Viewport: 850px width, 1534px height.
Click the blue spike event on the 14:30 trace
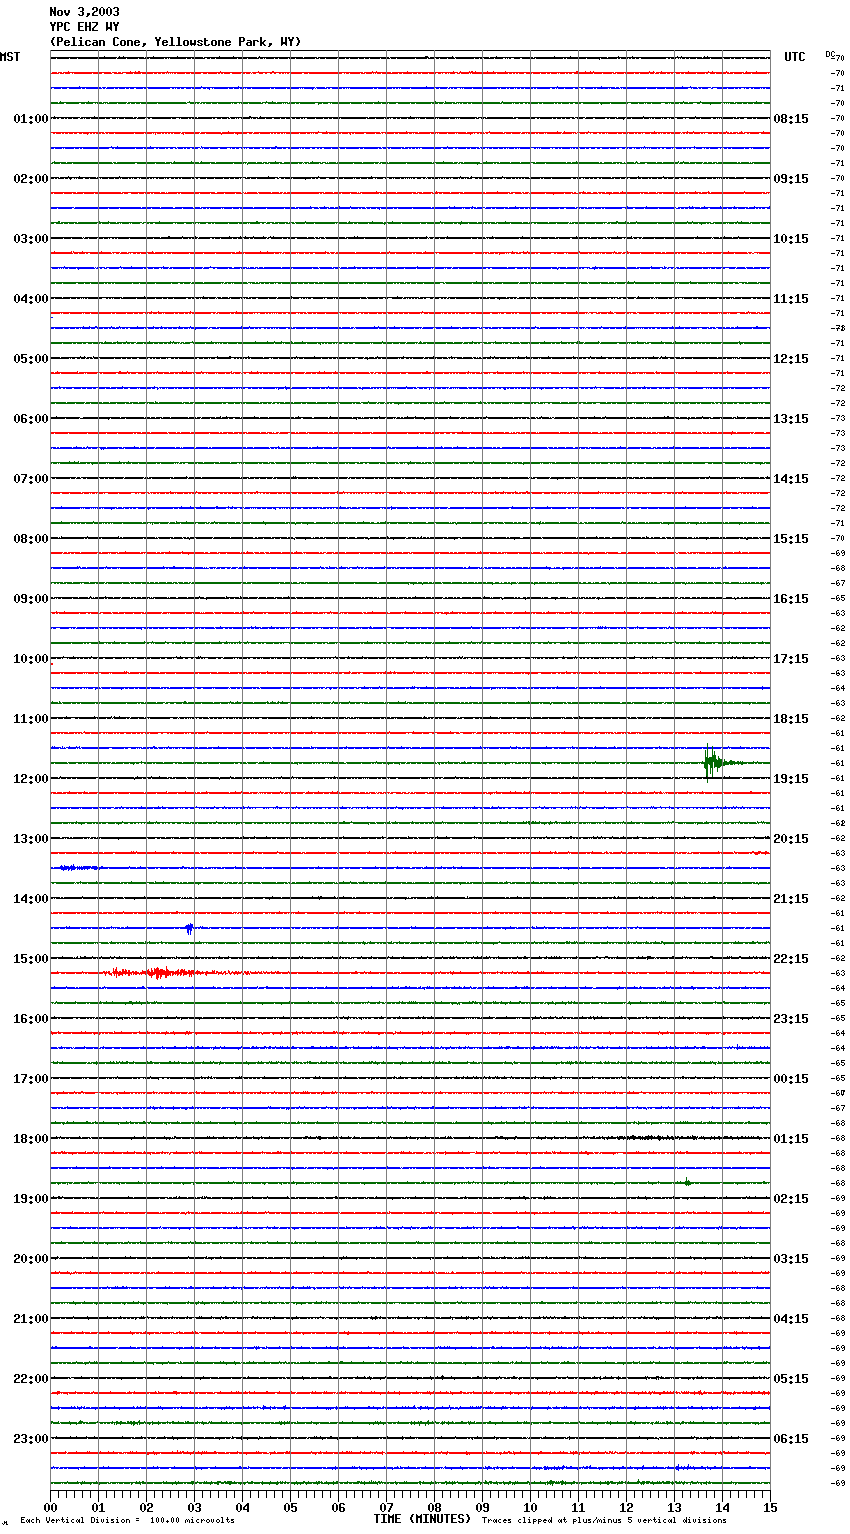tap(189, 928)
